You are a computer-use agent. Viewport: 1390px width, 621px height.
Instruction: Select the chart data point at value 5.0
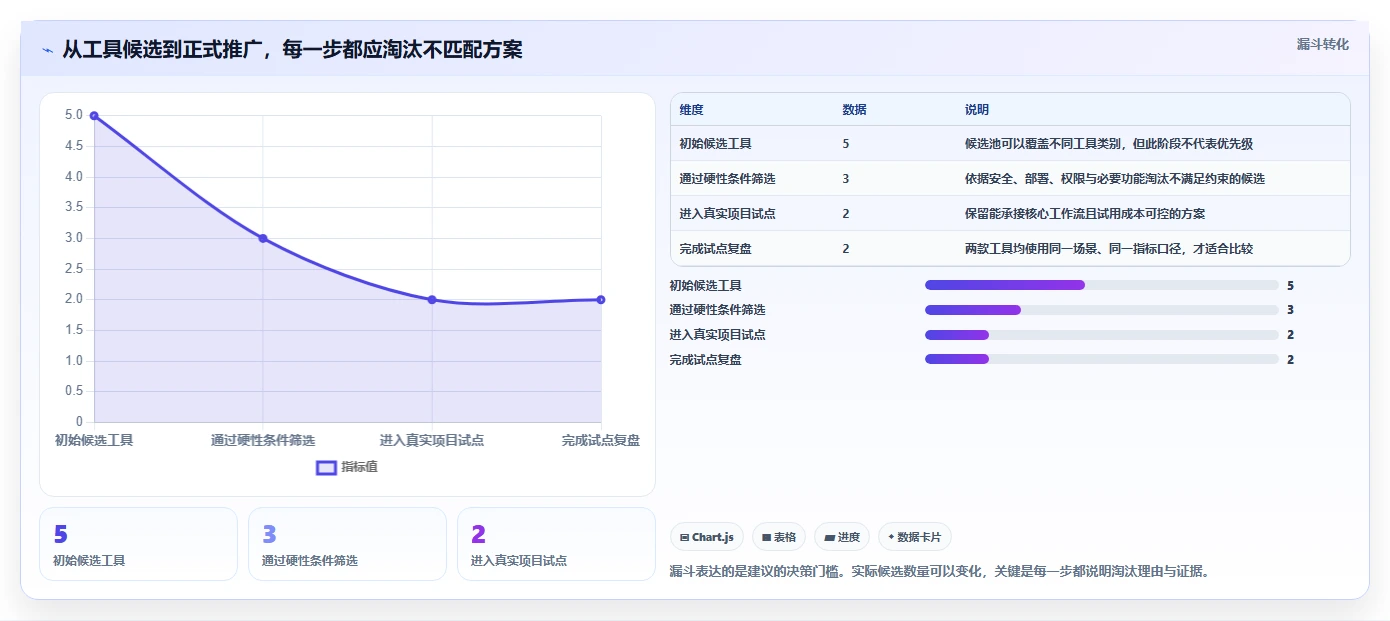tap(94, 116)
